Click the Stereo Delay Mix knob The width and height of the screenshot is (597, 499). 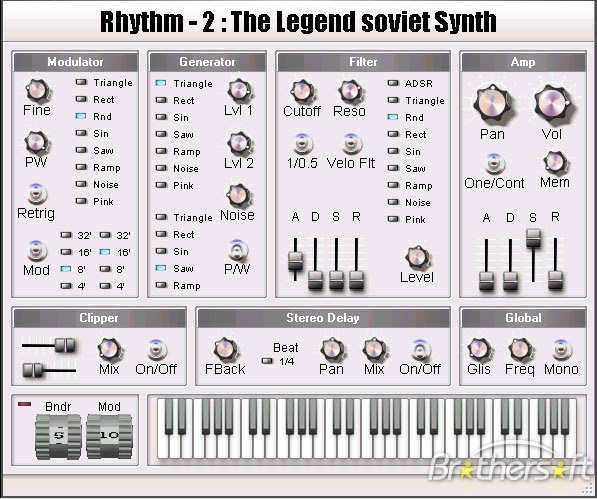374,349
